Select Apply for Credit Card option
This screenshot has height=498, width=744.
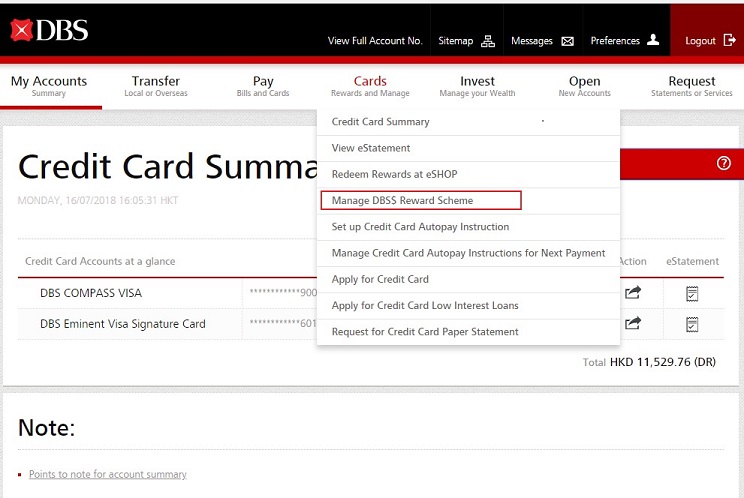[380, 279]
